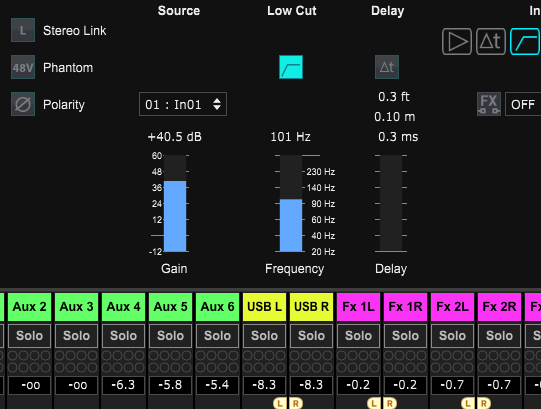Adjust the Low Cut Frequency slider
The height and width of the screenshot is (409, 541).
tap(291, 203)
